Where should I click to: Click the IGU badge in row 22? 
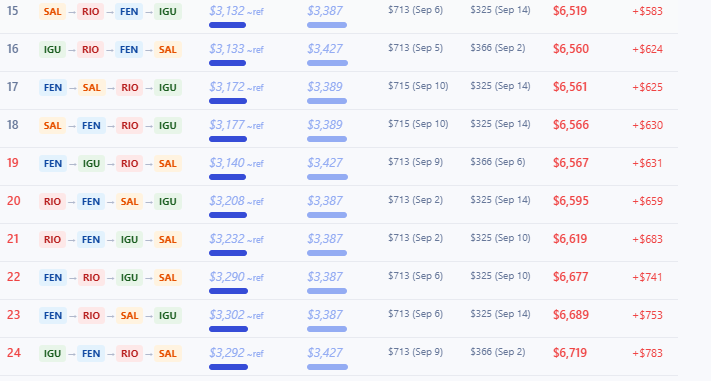tap(129, 278)
